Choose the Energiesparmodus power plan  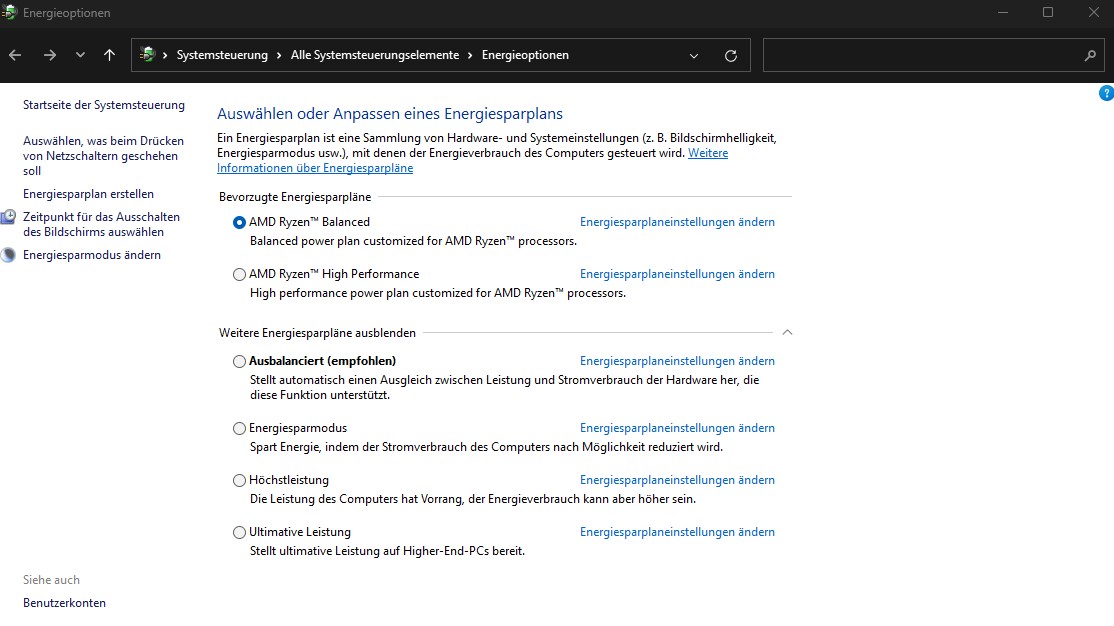coord(239,428)
